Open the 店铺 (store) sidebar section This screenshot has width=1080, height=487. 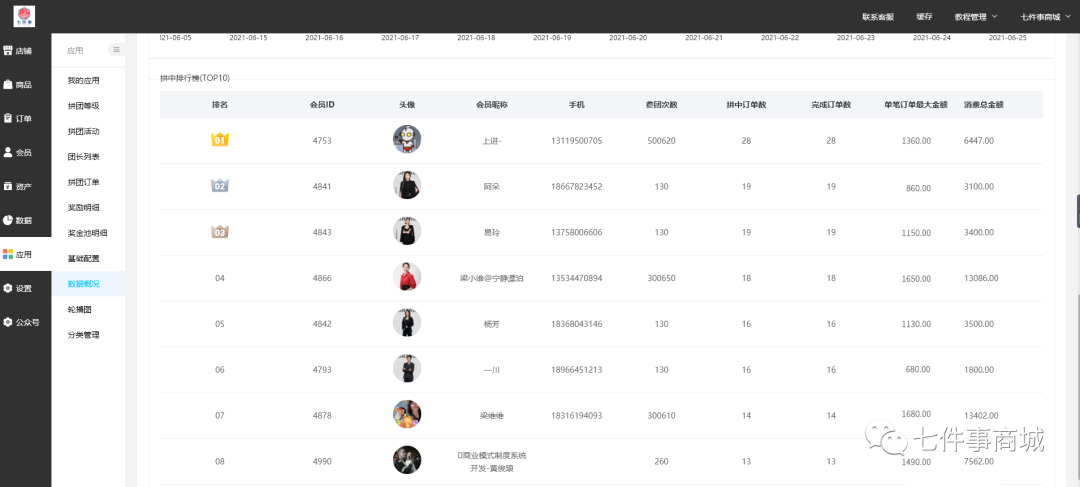click(18, 50)
